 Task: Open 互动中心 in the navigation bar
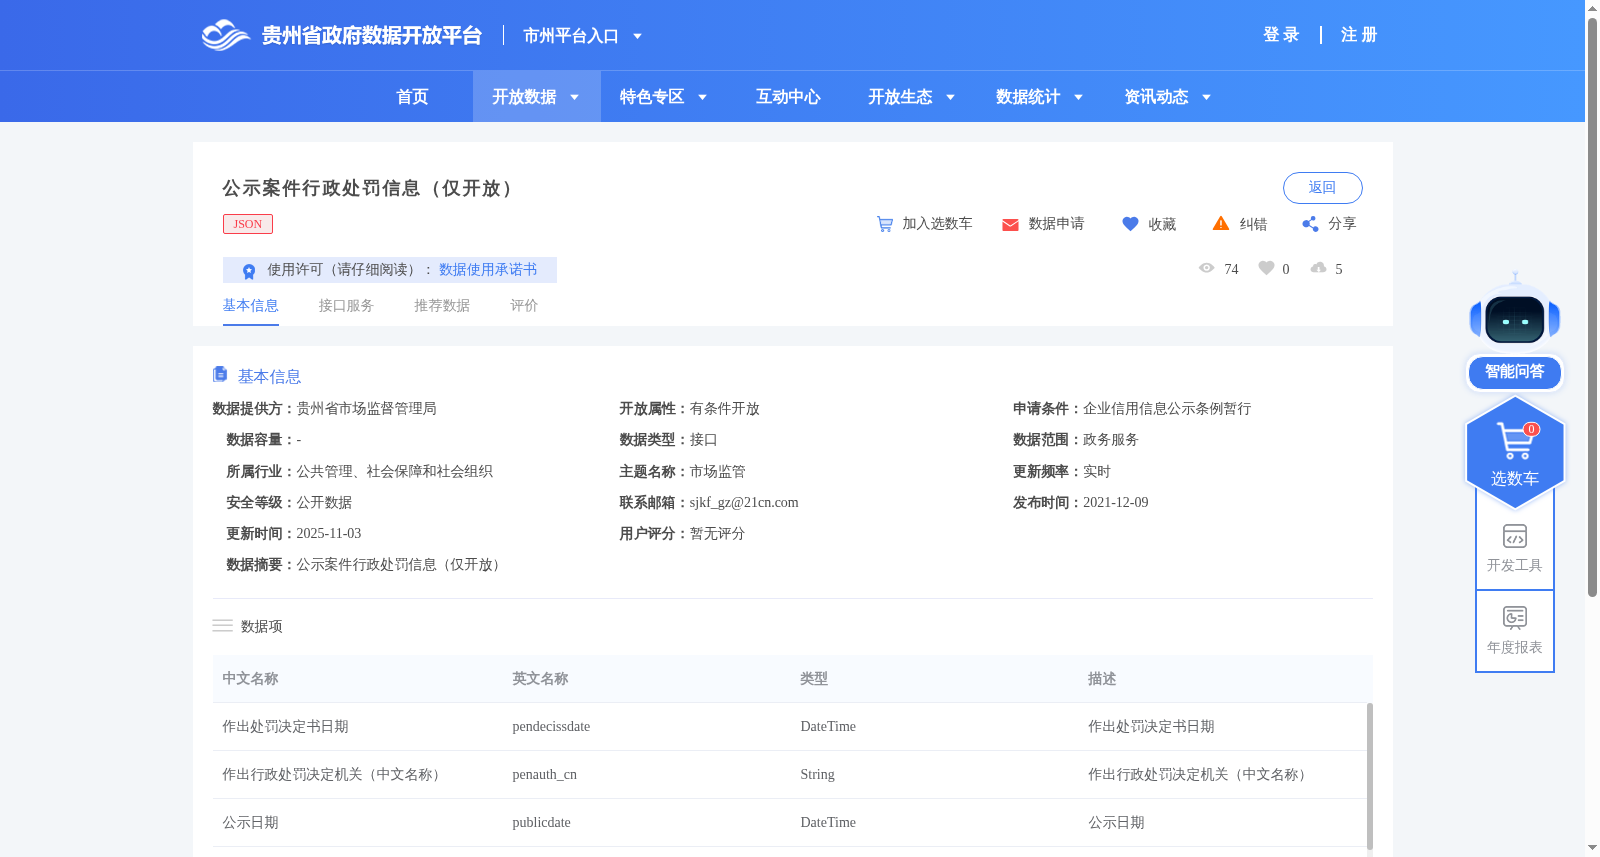point(788,97)
